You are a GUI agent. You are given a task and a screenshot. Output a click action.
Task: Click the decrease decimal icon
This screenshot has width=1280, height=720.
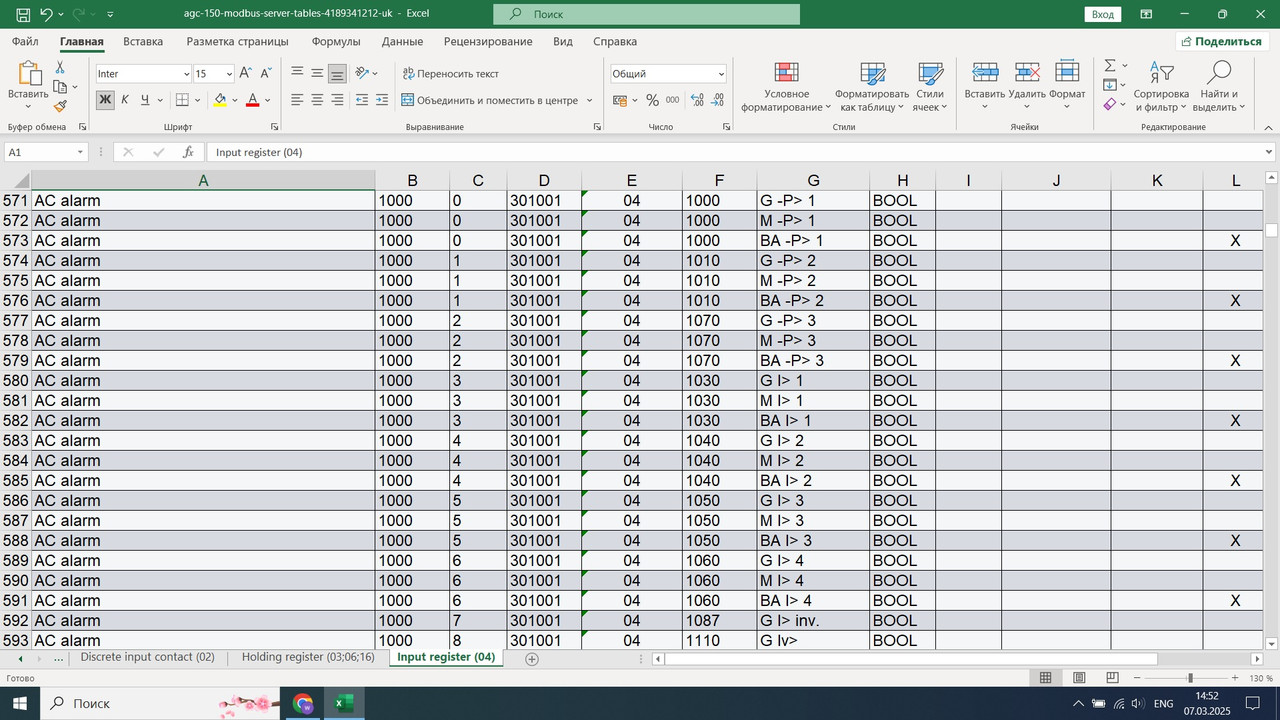point(719,100)
